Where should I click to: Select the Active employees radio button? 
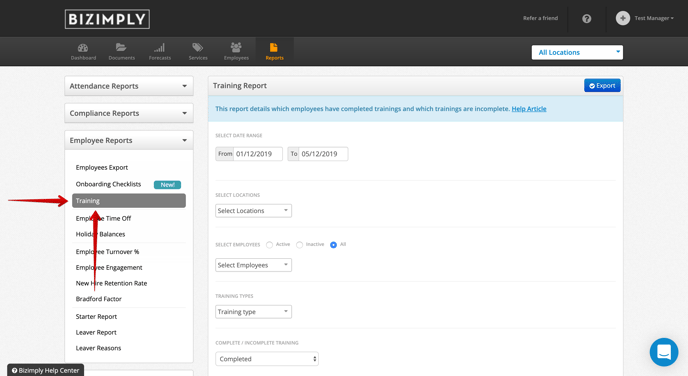point(269,245)
